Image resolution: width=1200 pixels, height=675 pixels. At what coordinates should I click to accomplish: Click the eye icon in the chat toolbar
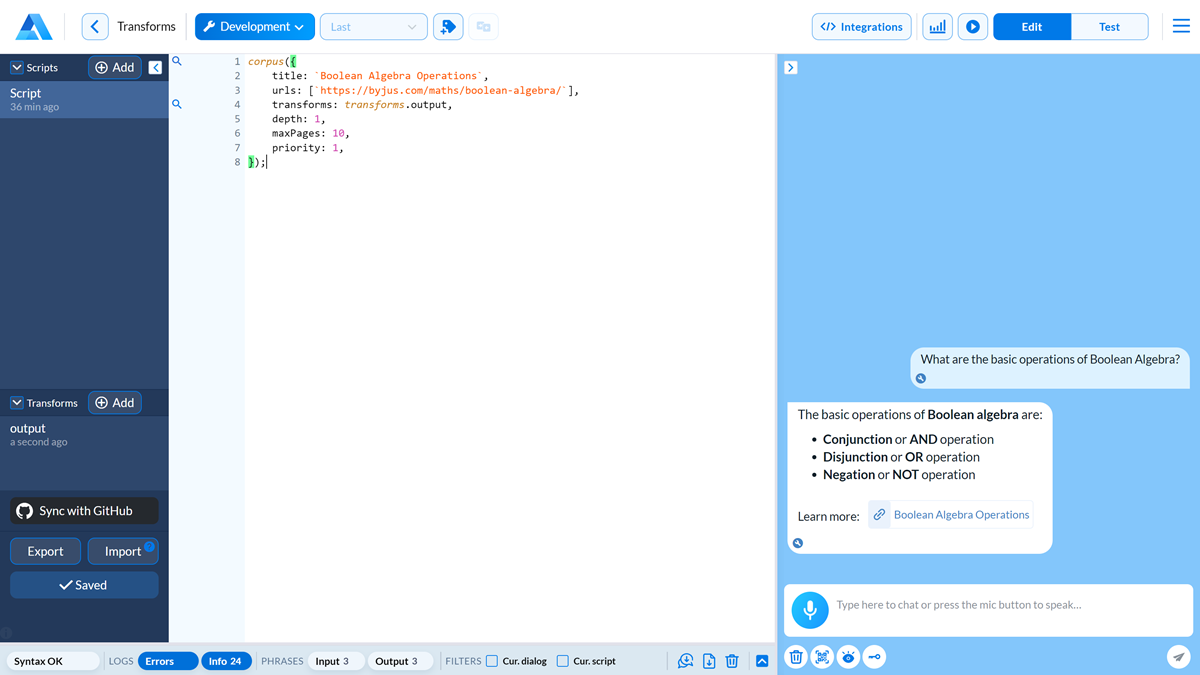(848, 657)
